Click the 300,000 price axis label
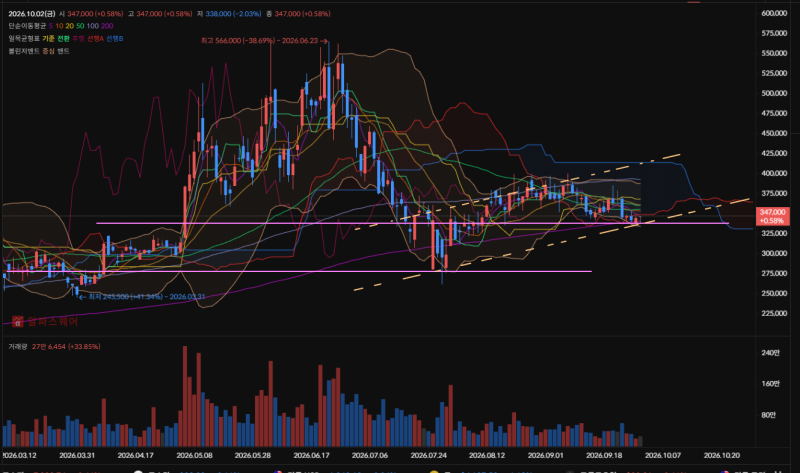The height and width of the screenshot is (473, 800). (774, 253)
